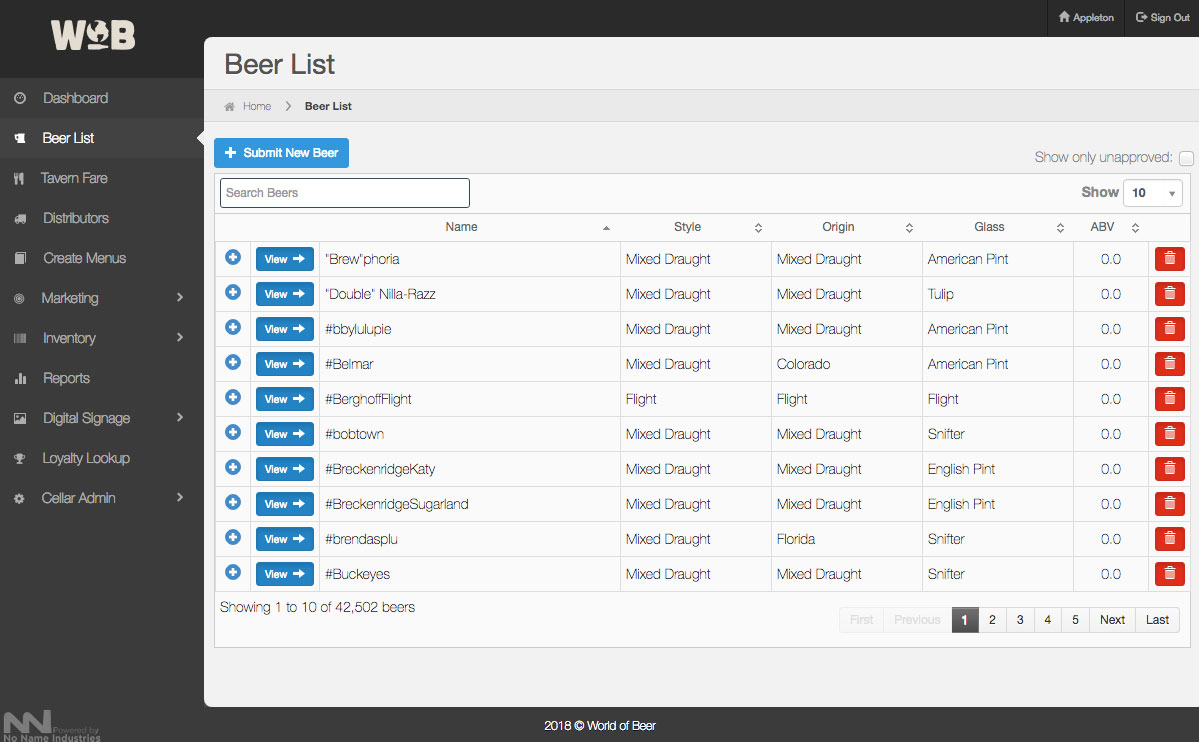Go to page 4 of the beer list

click(x=1048, y=620)
